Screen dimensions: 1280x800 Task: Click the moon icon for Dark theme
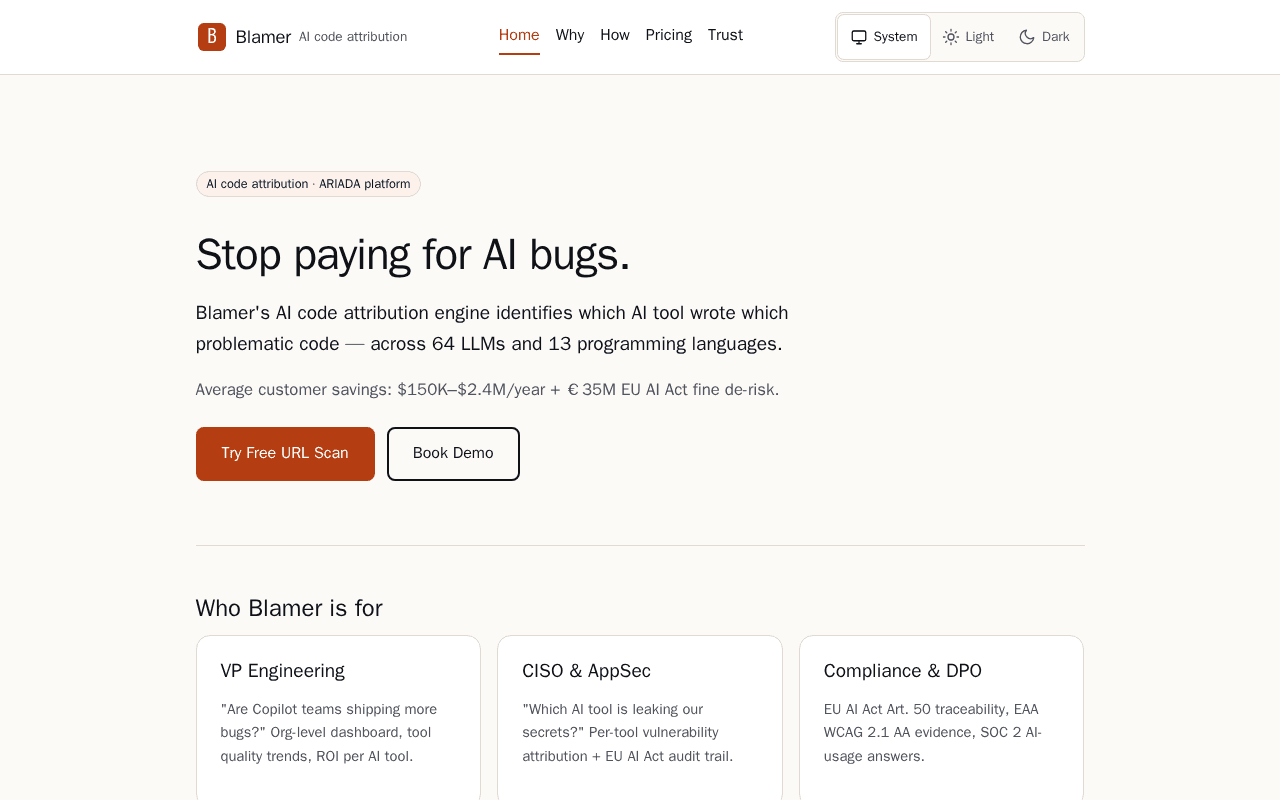click(x=1027, y=37)
